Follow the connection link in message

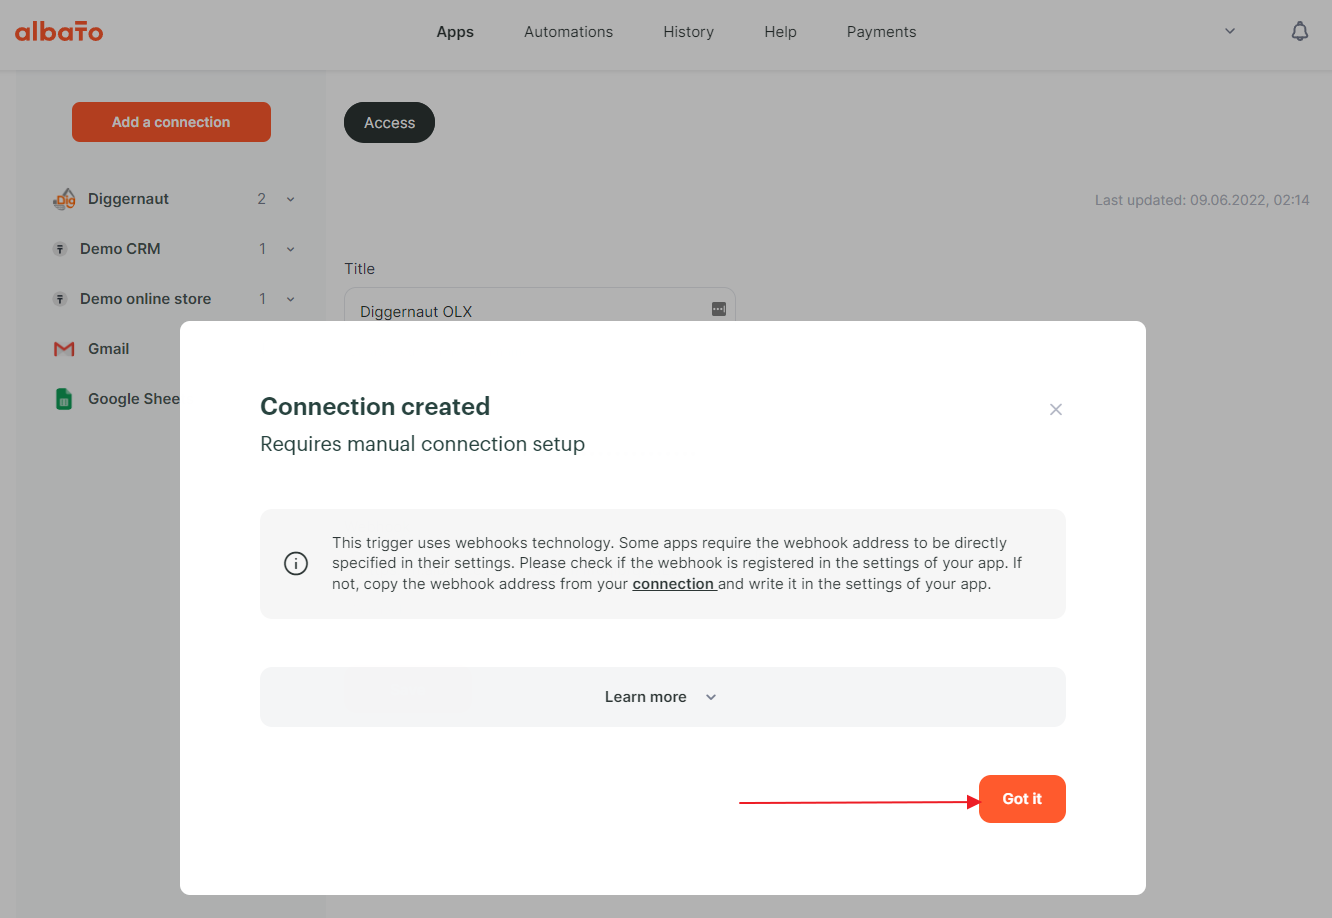[x=673, y=584]
